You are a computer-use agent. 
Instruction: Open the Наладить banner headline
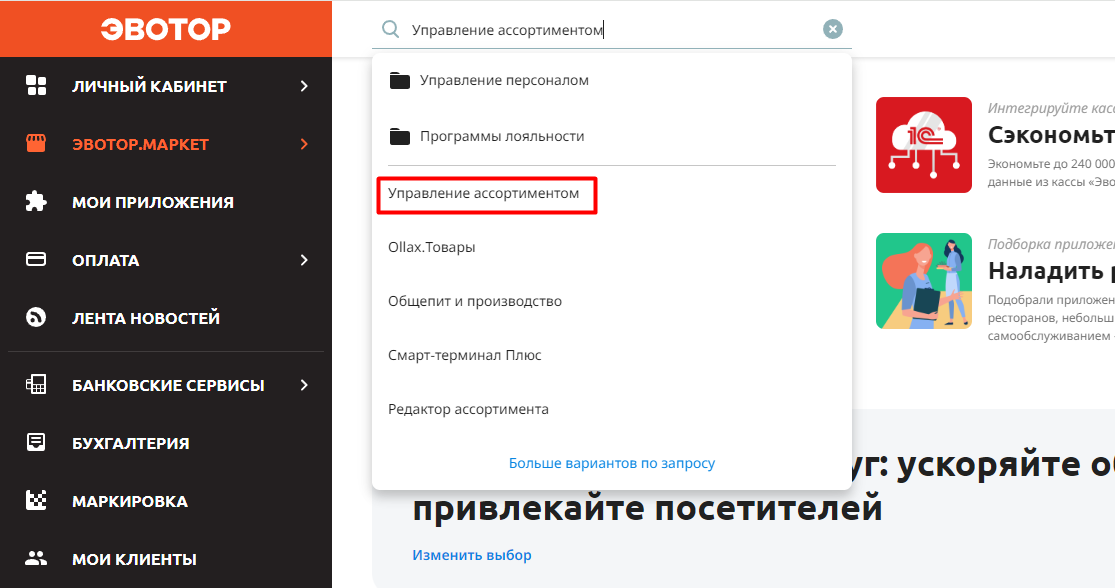(1051, 271)
